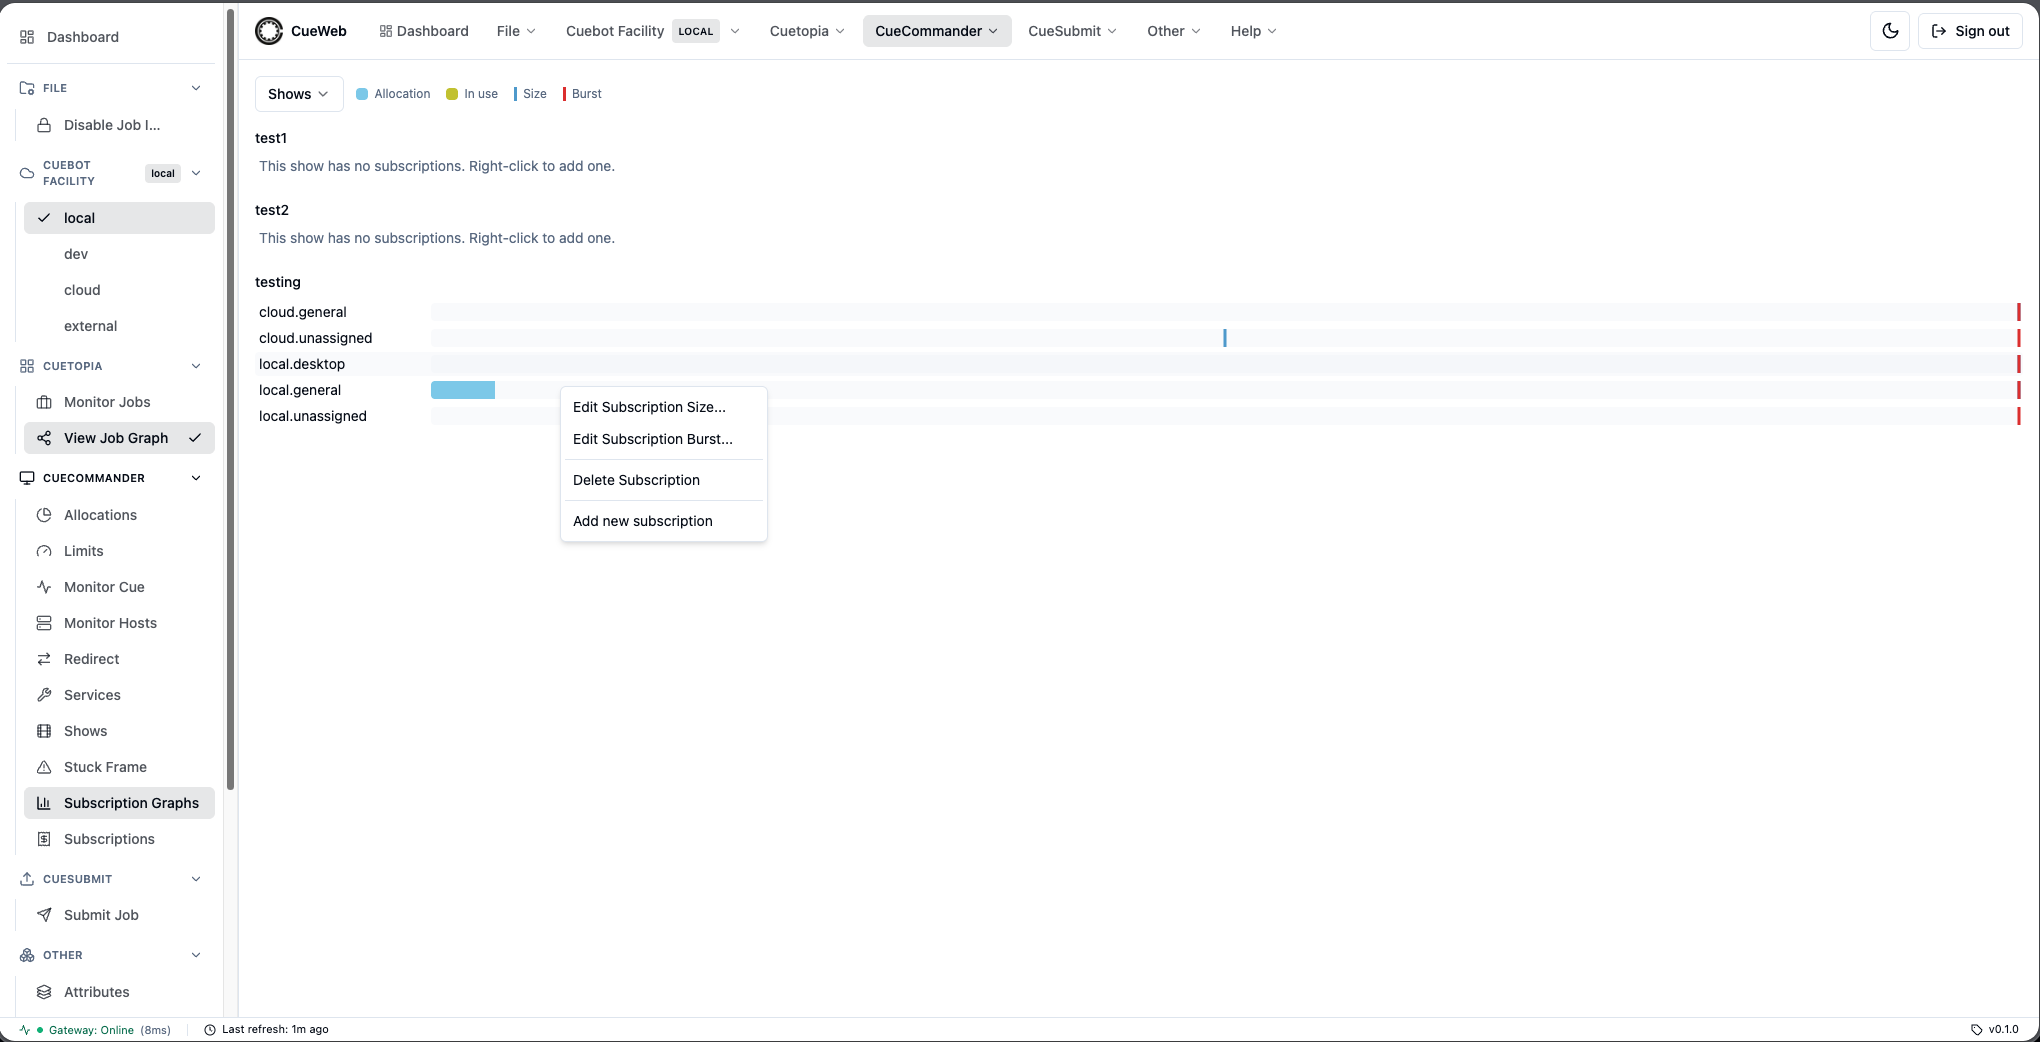The height and width of the screenshot is (1042, 2040).
Task: Click the CueWeb logo icon
Action: click(269, 31)
